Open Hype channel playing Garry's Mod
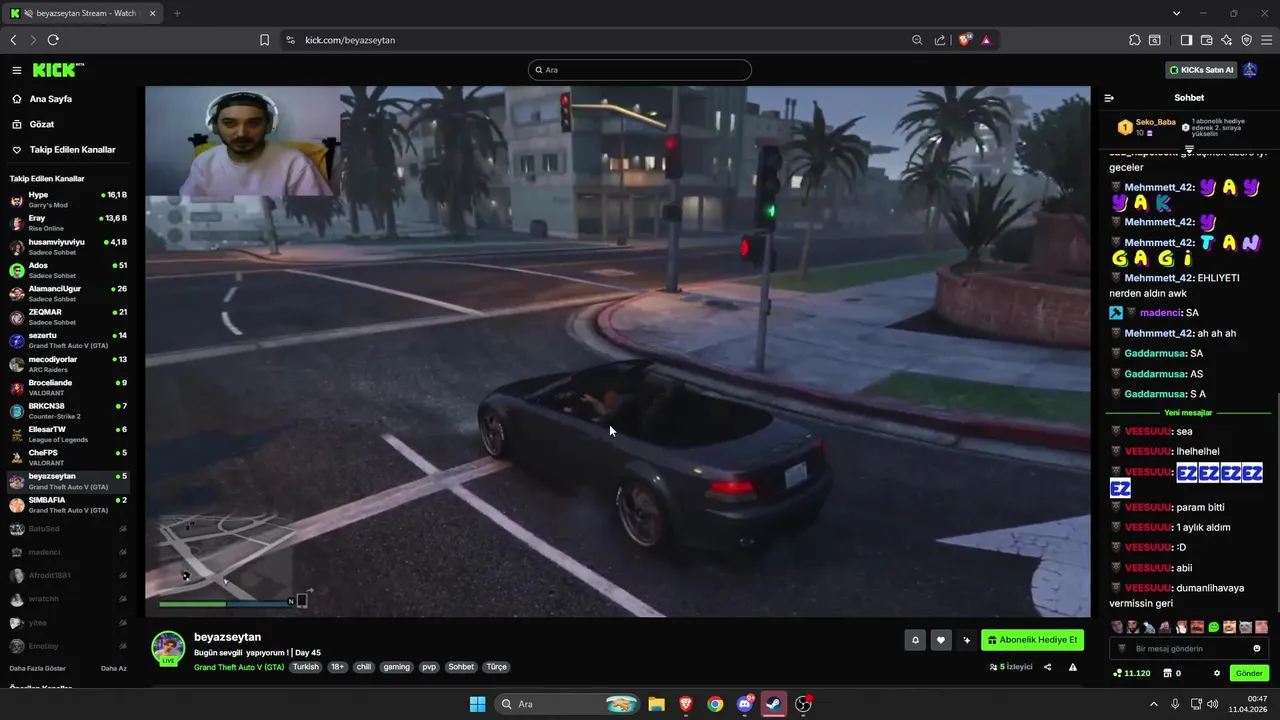This screenshot has width=1280, height=720. [68, 199]
